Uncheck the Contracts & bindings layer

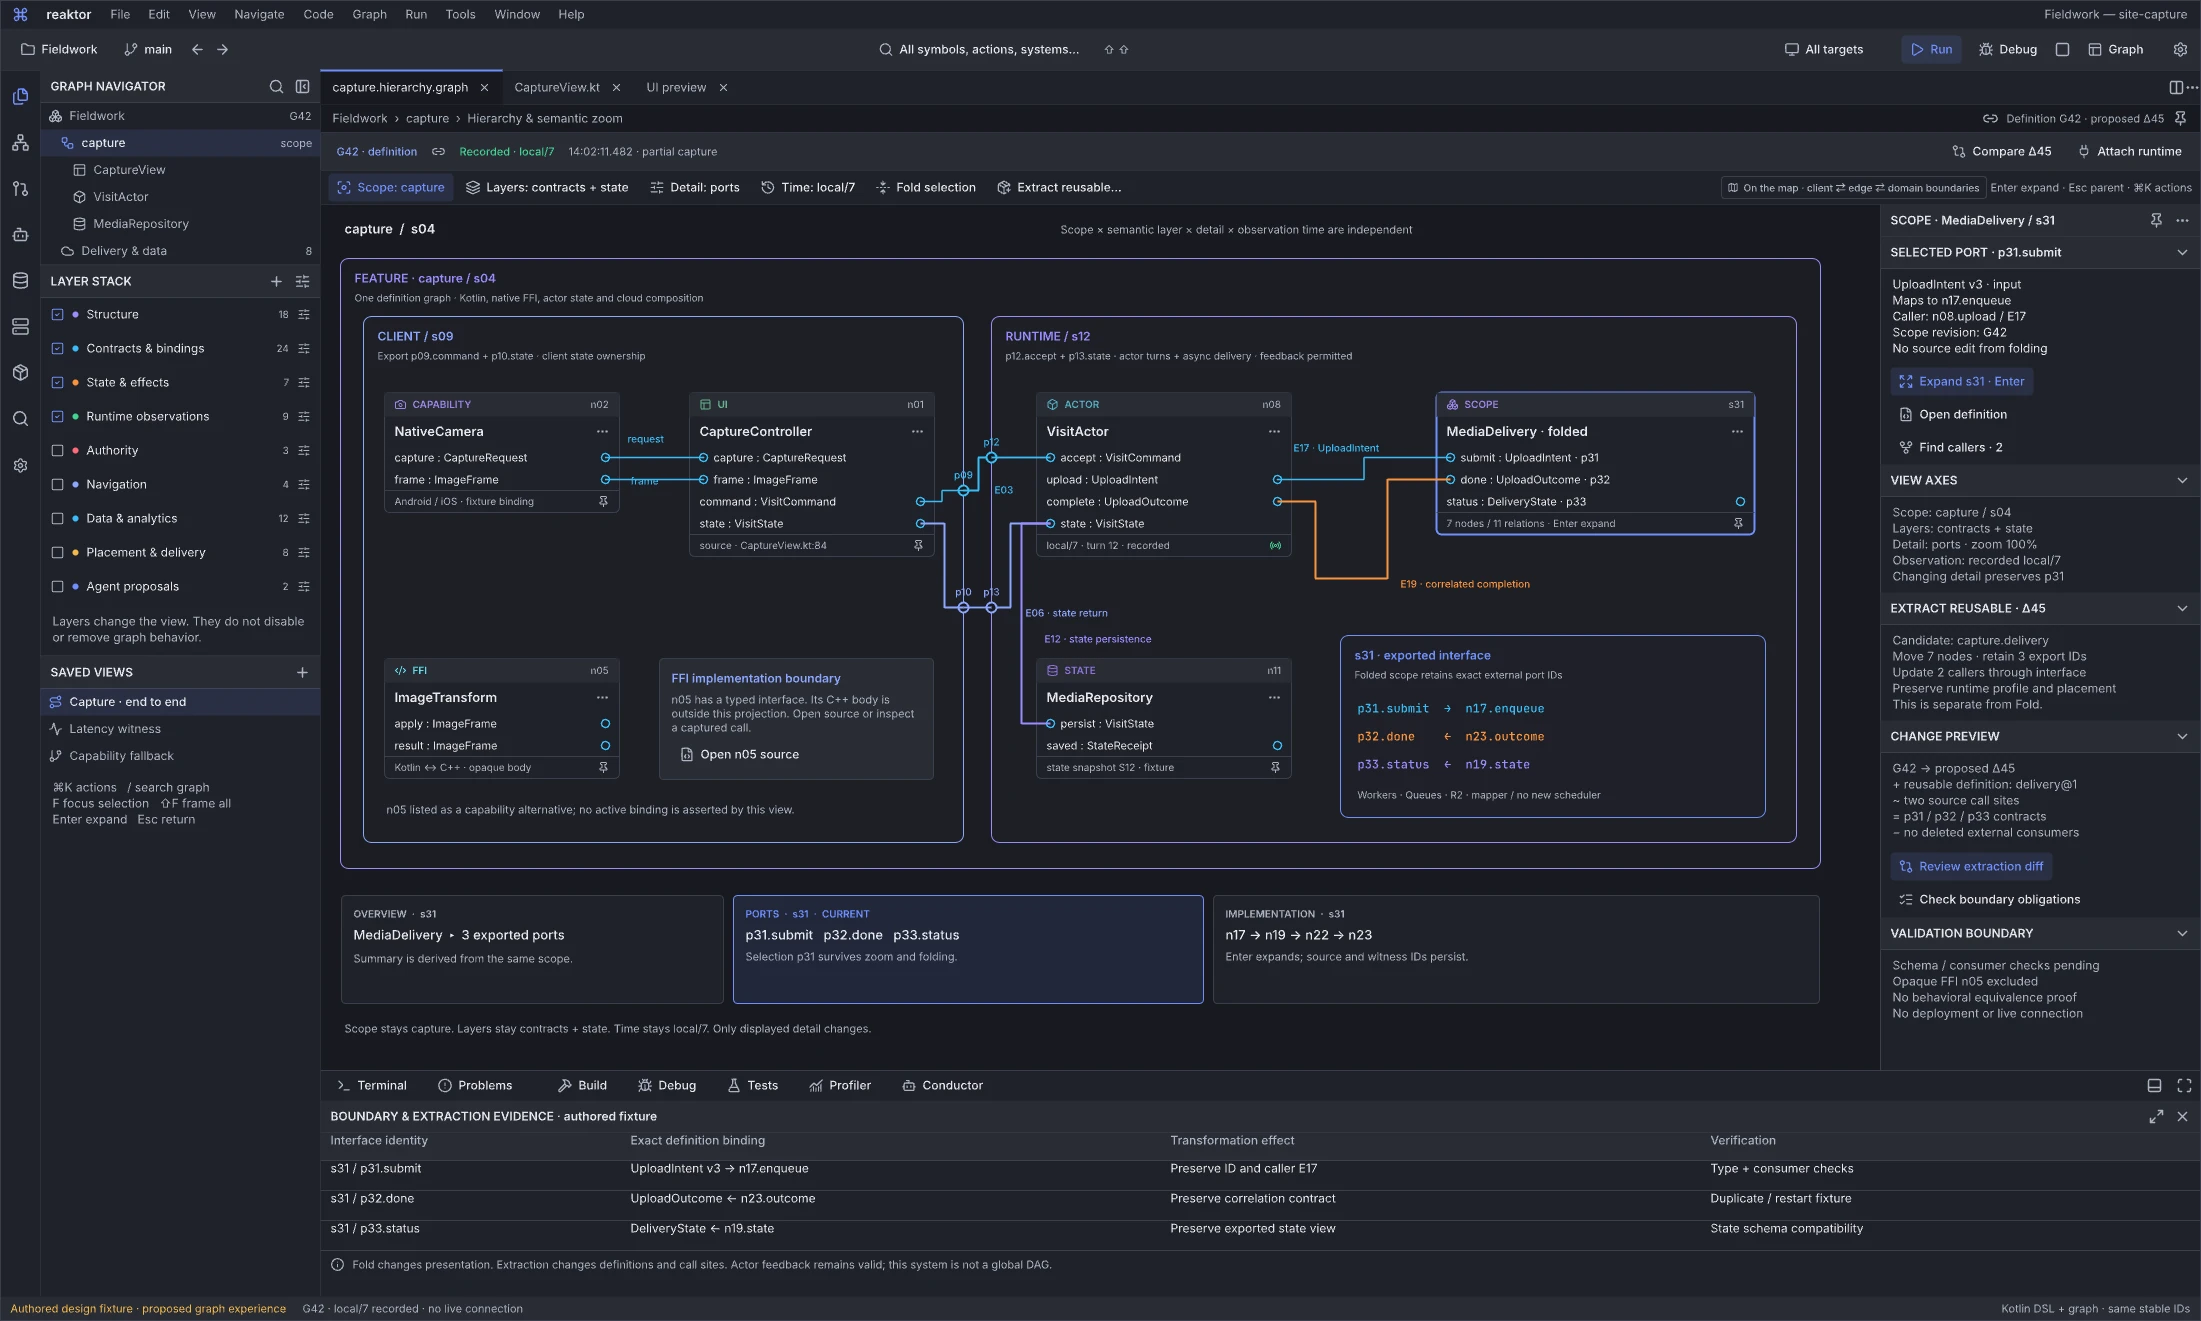(57, 349)
